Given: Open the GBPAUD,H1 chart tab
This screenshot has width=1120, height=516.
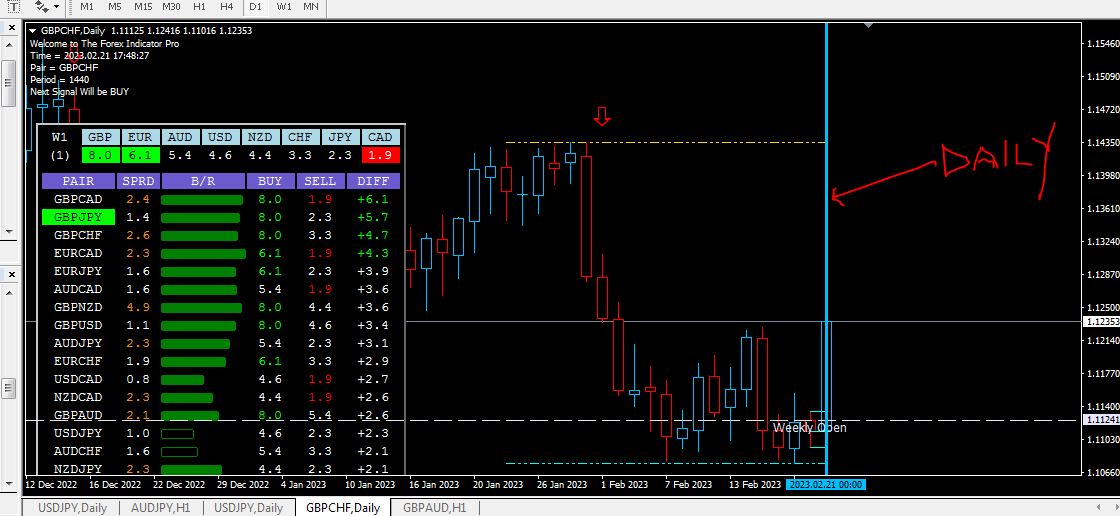Looking at the screenshot, I should (434, 507).
